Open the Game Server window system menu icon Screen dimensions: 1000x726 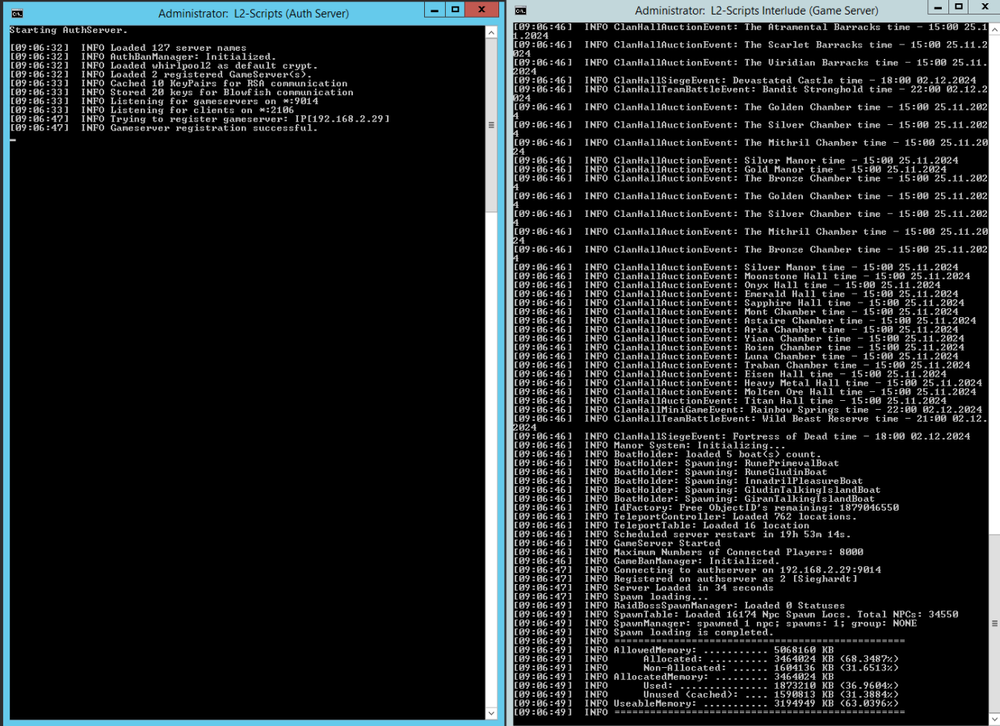[x=521, y=10]
